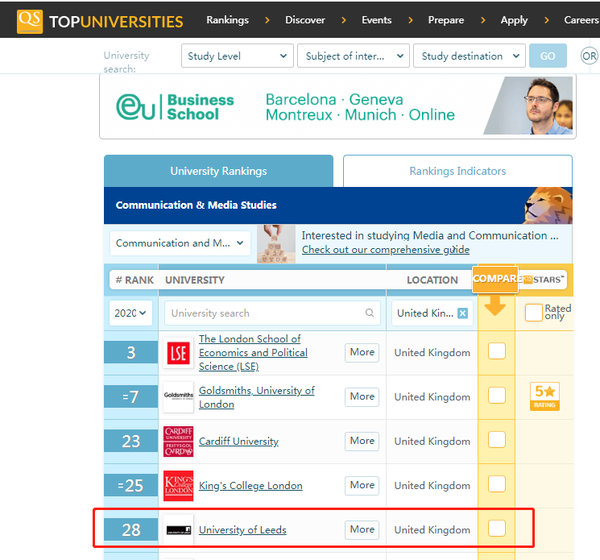Tick the compare checkbox for LSE
The width and height of the screenshot is (600, 560).
497,351
